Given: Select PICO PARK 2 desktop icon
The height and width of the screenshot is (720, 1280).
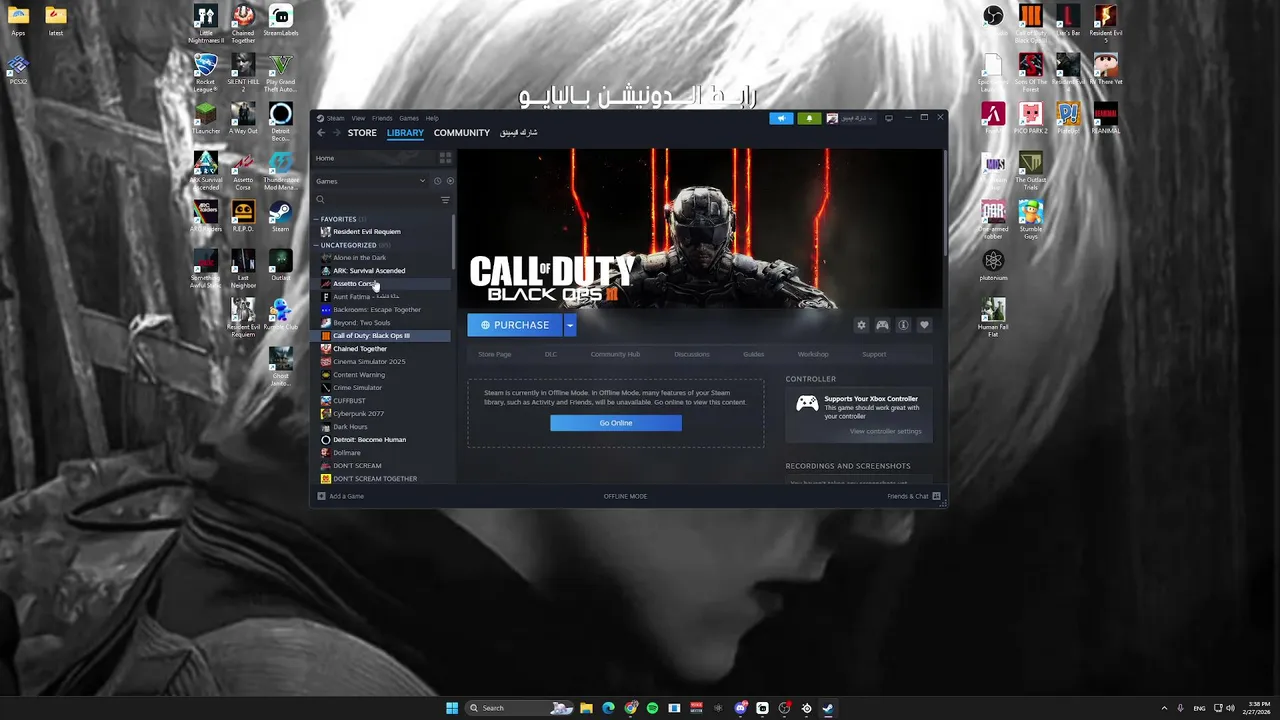Looking at the screenshot, I should tap(1031, 119).
